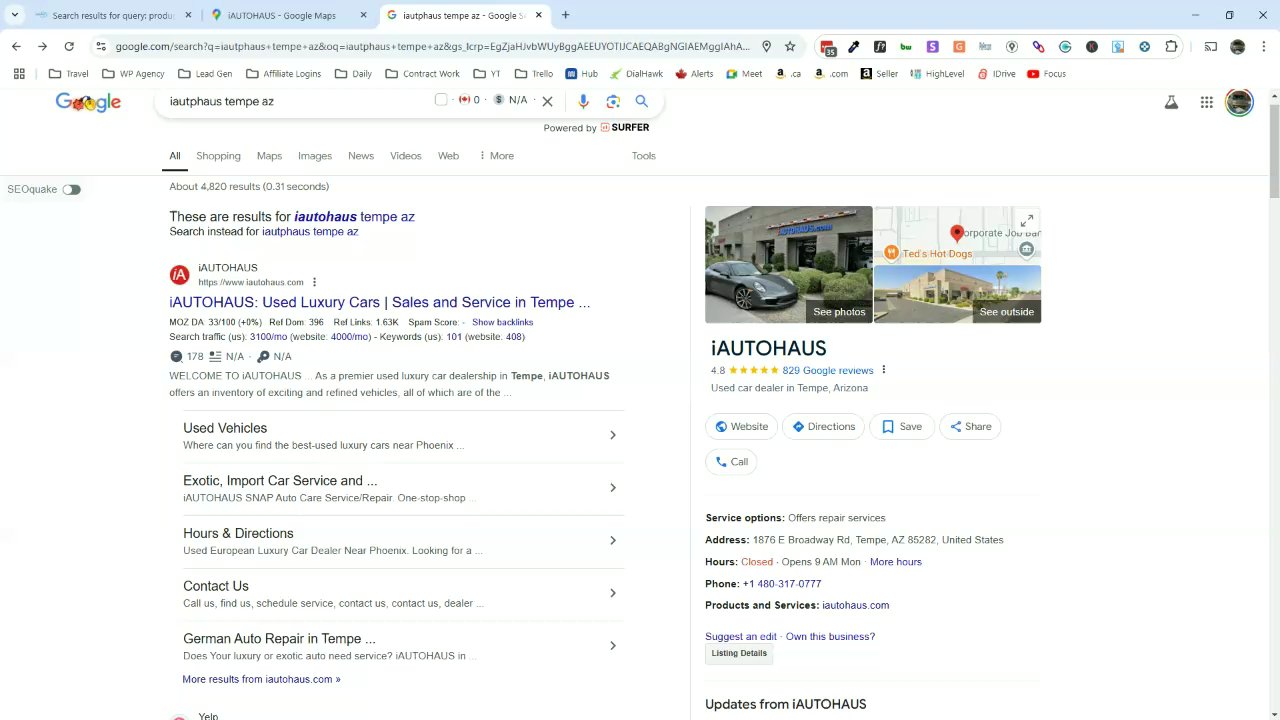1280x720 pixels.
Task: Toggle the SEOquake switch
Action: (x=71, y=189)
